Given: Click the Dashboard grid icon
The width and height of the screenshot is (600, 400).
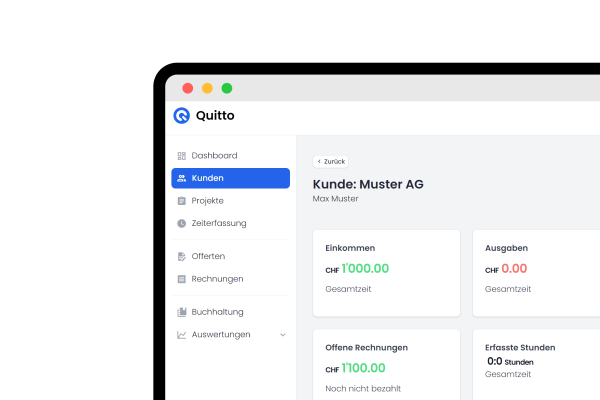Looking at the screenshot, I should pyautogui.click(x=181, y=156).
